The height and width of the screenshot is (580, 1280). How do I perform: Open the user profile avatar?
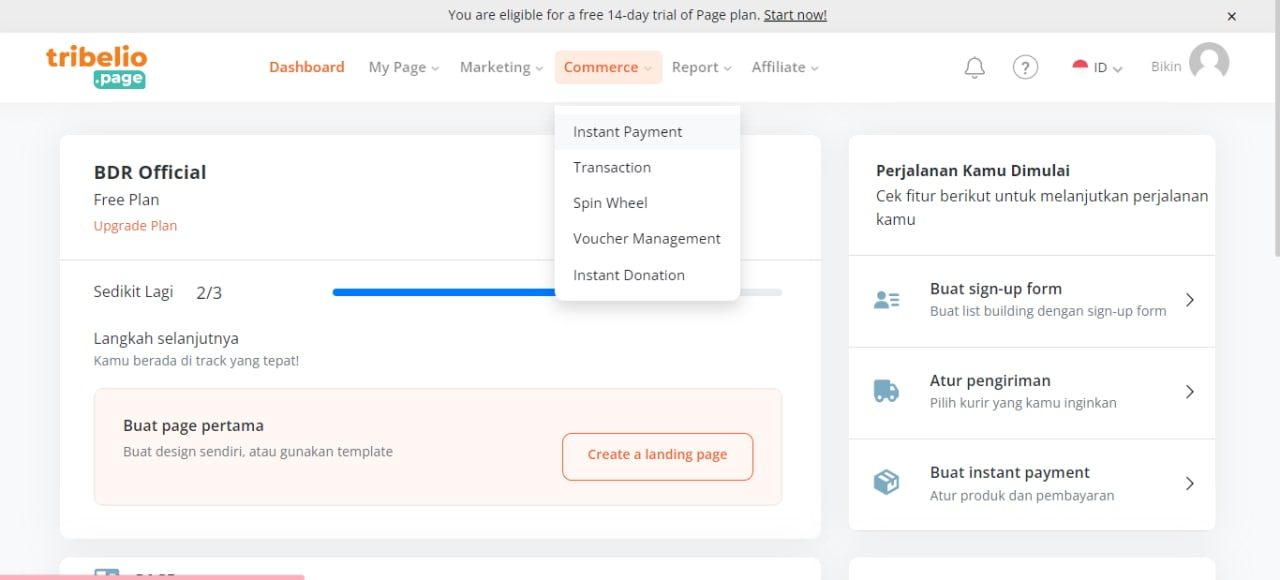[x=1209, y=63]
